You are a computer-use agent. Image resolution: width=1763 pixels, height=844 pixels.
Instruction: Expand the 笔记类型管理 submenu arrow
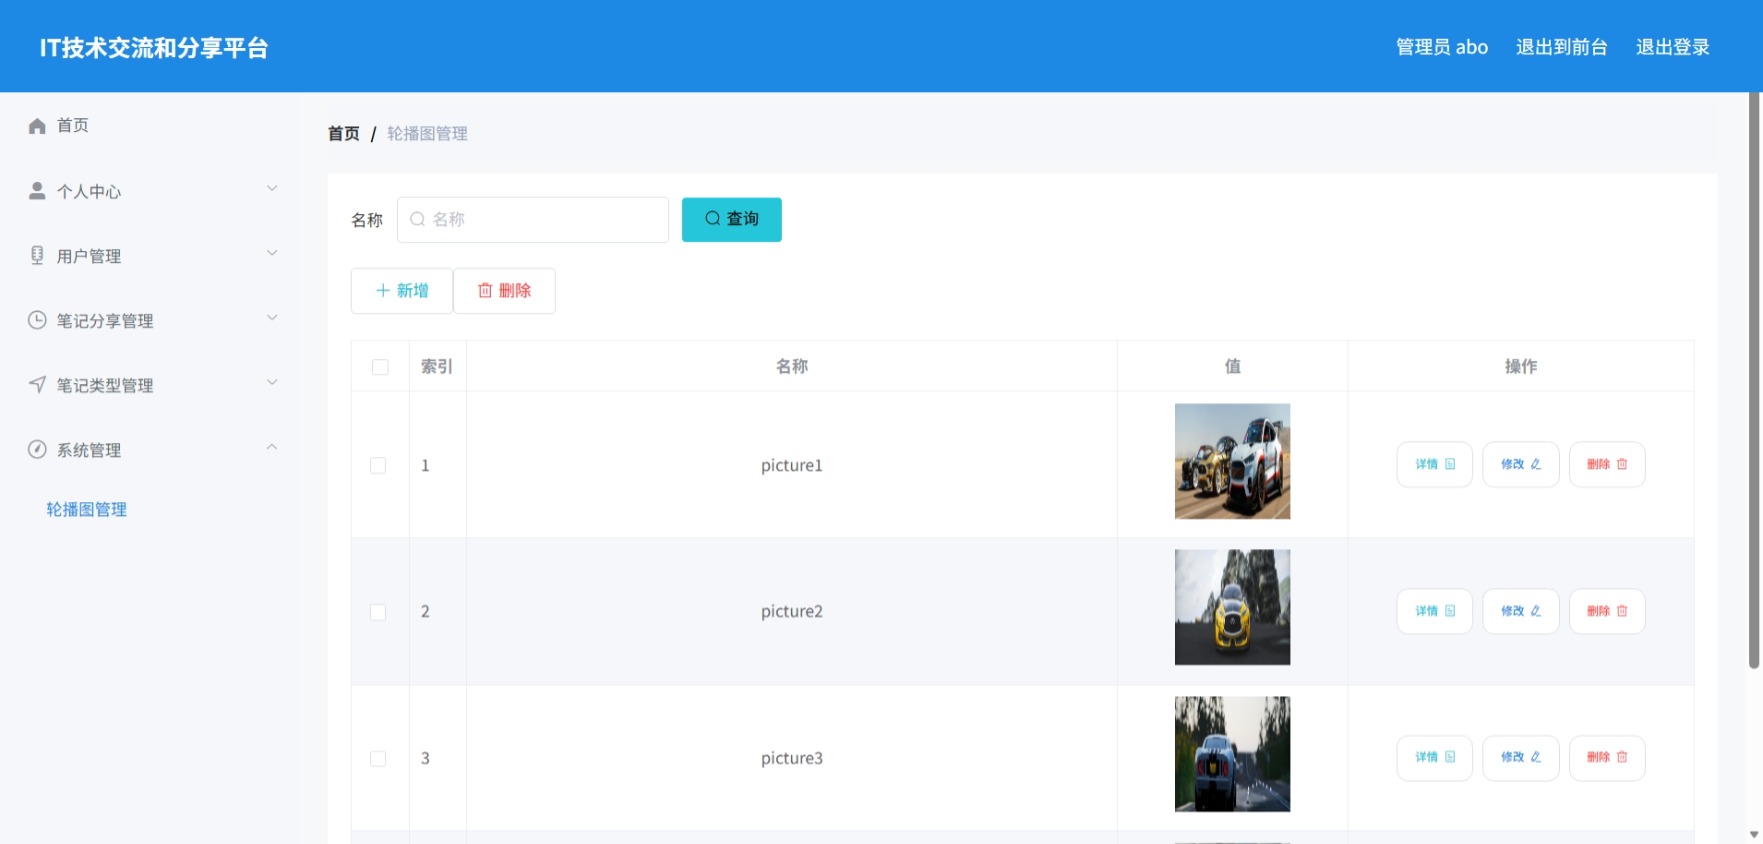click(272, 382)
